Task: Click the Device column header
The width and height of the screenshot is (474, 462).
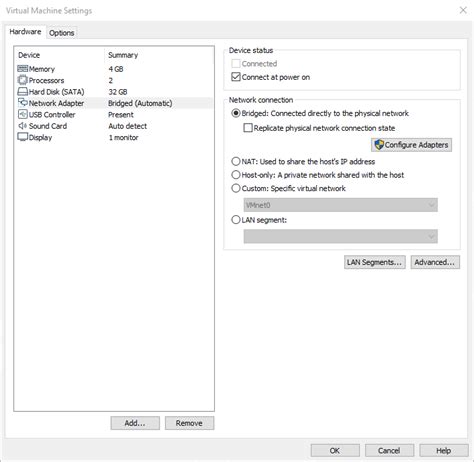Action: click(x=29, y=55)
